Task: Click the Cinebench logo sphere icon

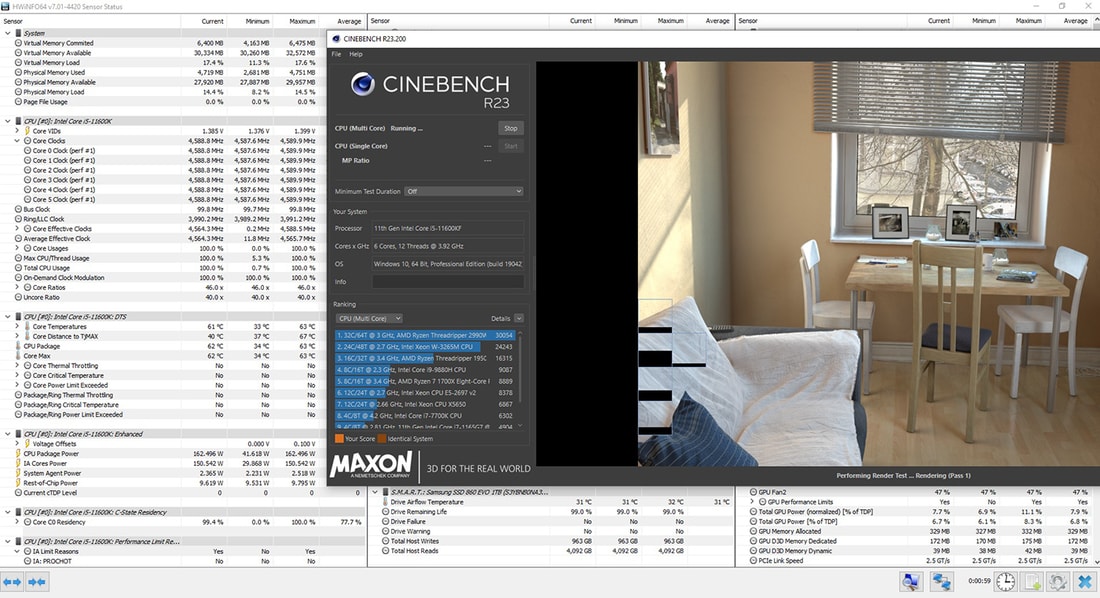Action: 363,84
